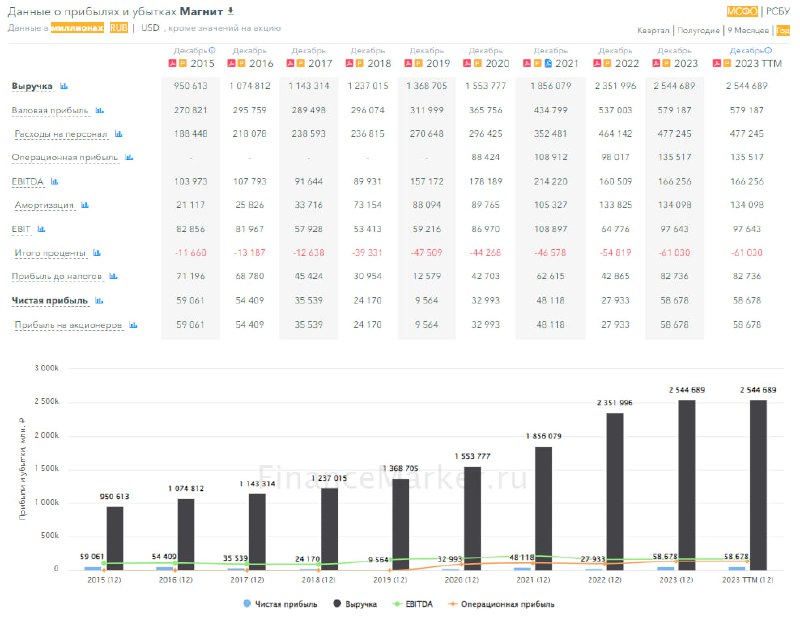Click Валовая прибыль value 289 498 for 2017
800x623 pixels.
tap(308, 110)
